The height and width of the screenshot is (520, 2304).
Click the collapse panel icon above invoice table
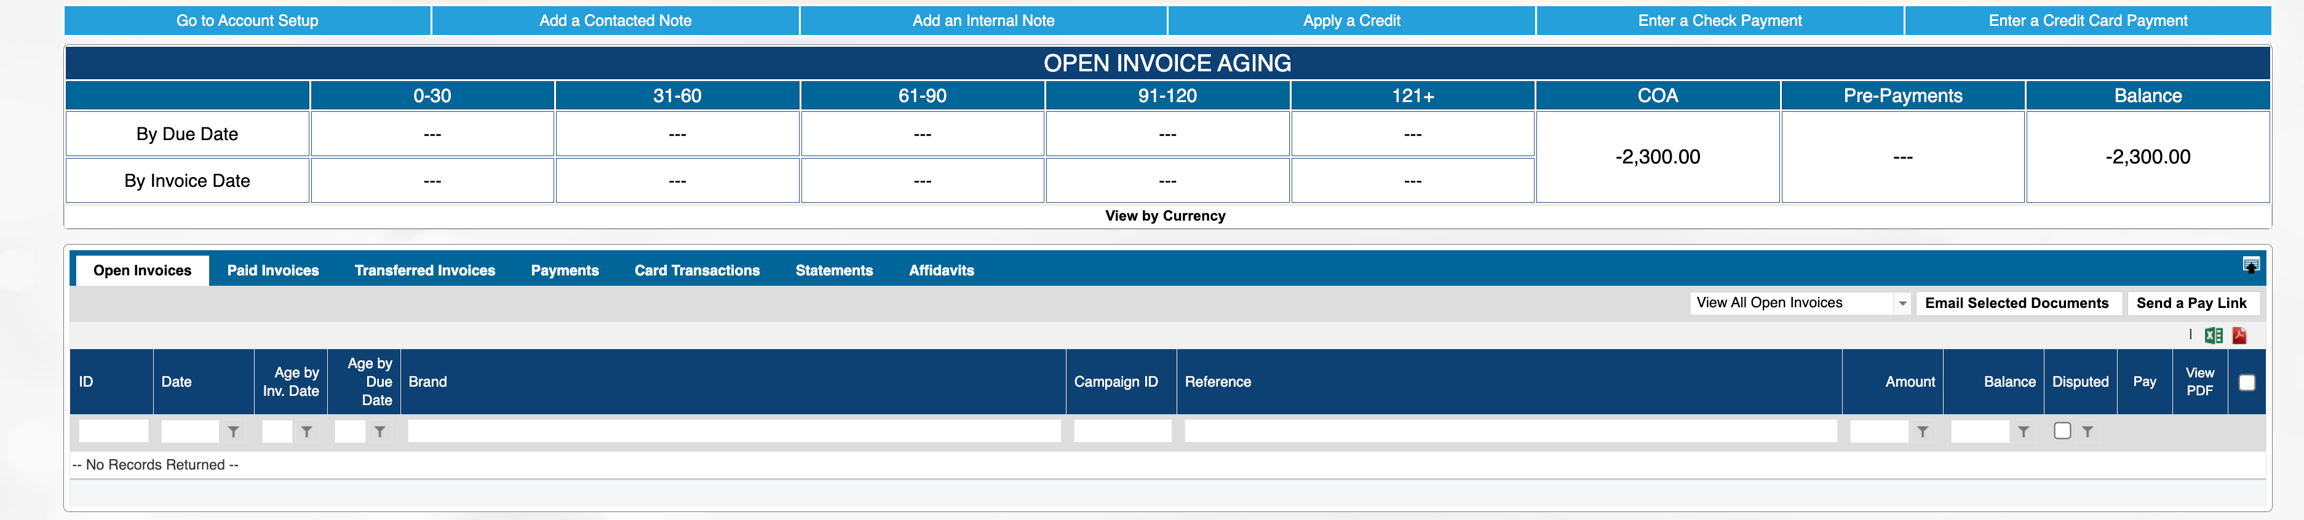[2250, 265]
